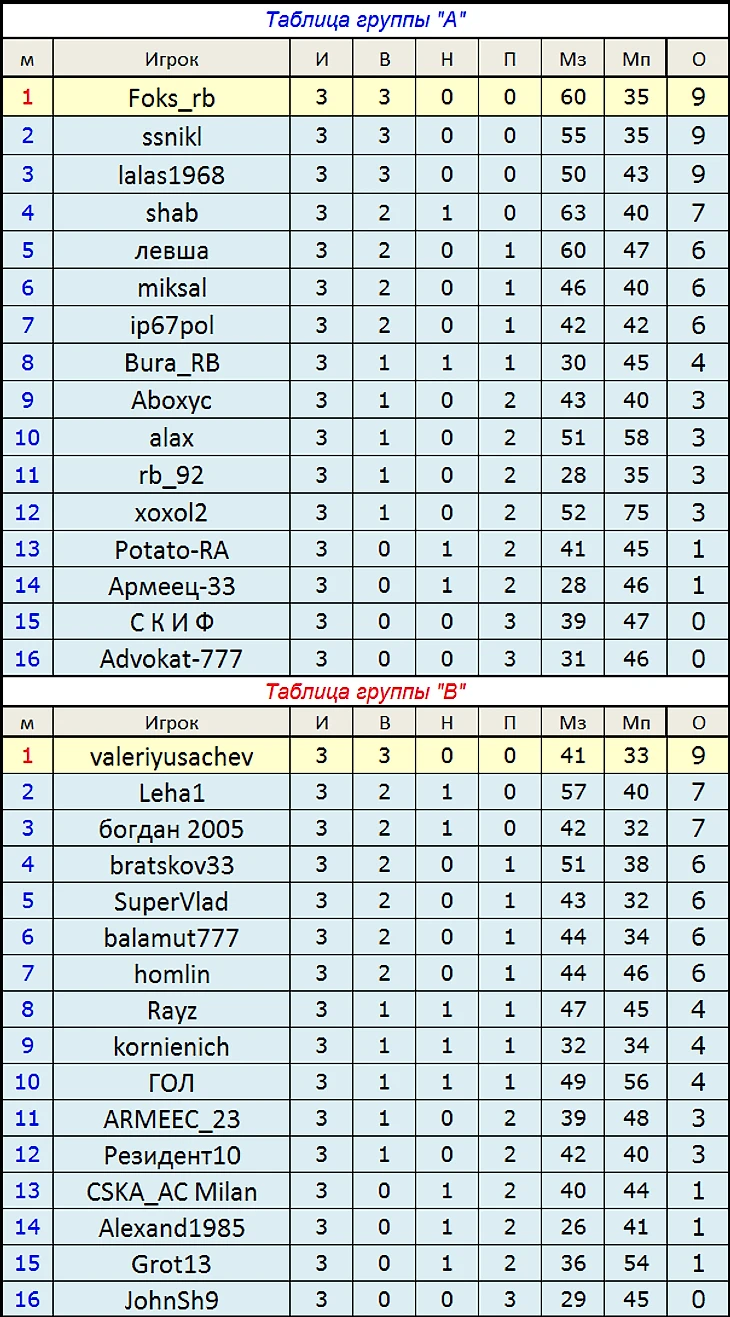730x1317 pixels.
Task: Click player name Bura_RB
Action: click(x=171, y=363)
